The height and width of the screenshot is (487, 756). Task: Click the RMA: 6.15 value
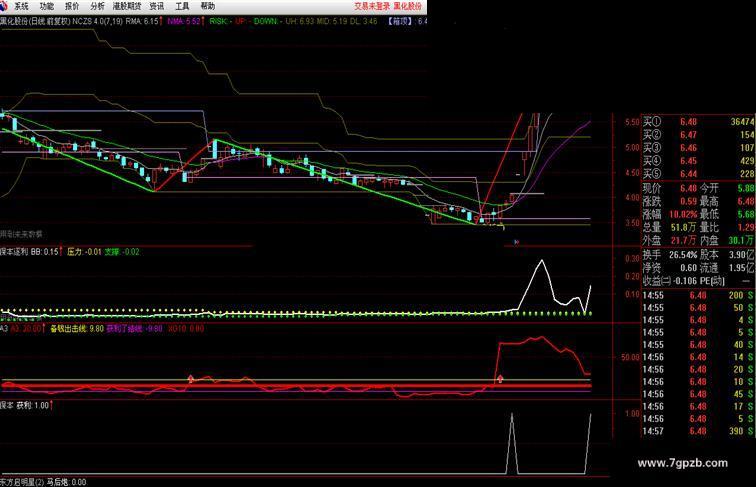tap(142, 21)
